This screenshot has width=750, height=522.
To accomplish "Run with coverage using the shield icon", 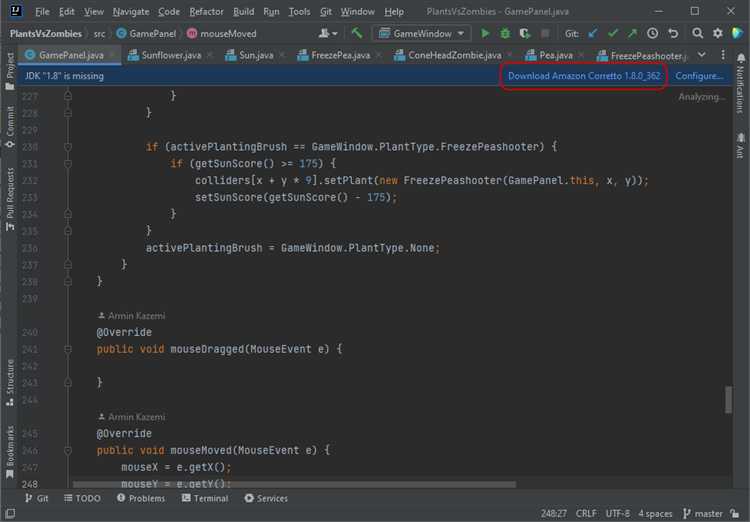I will tap(525, 33).
